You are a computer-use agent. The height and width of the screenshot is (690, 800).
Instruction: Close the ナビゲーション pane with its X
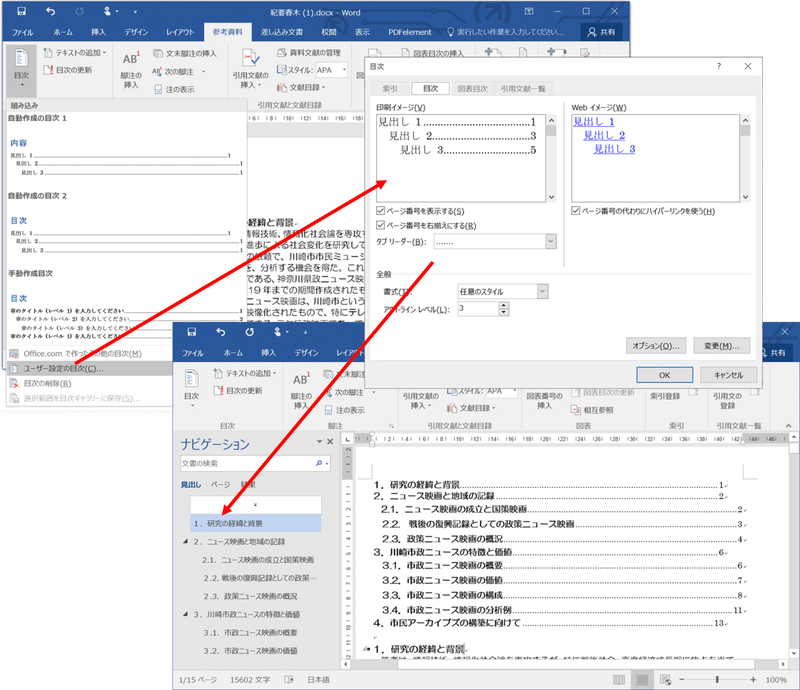[x=330, y=442]
